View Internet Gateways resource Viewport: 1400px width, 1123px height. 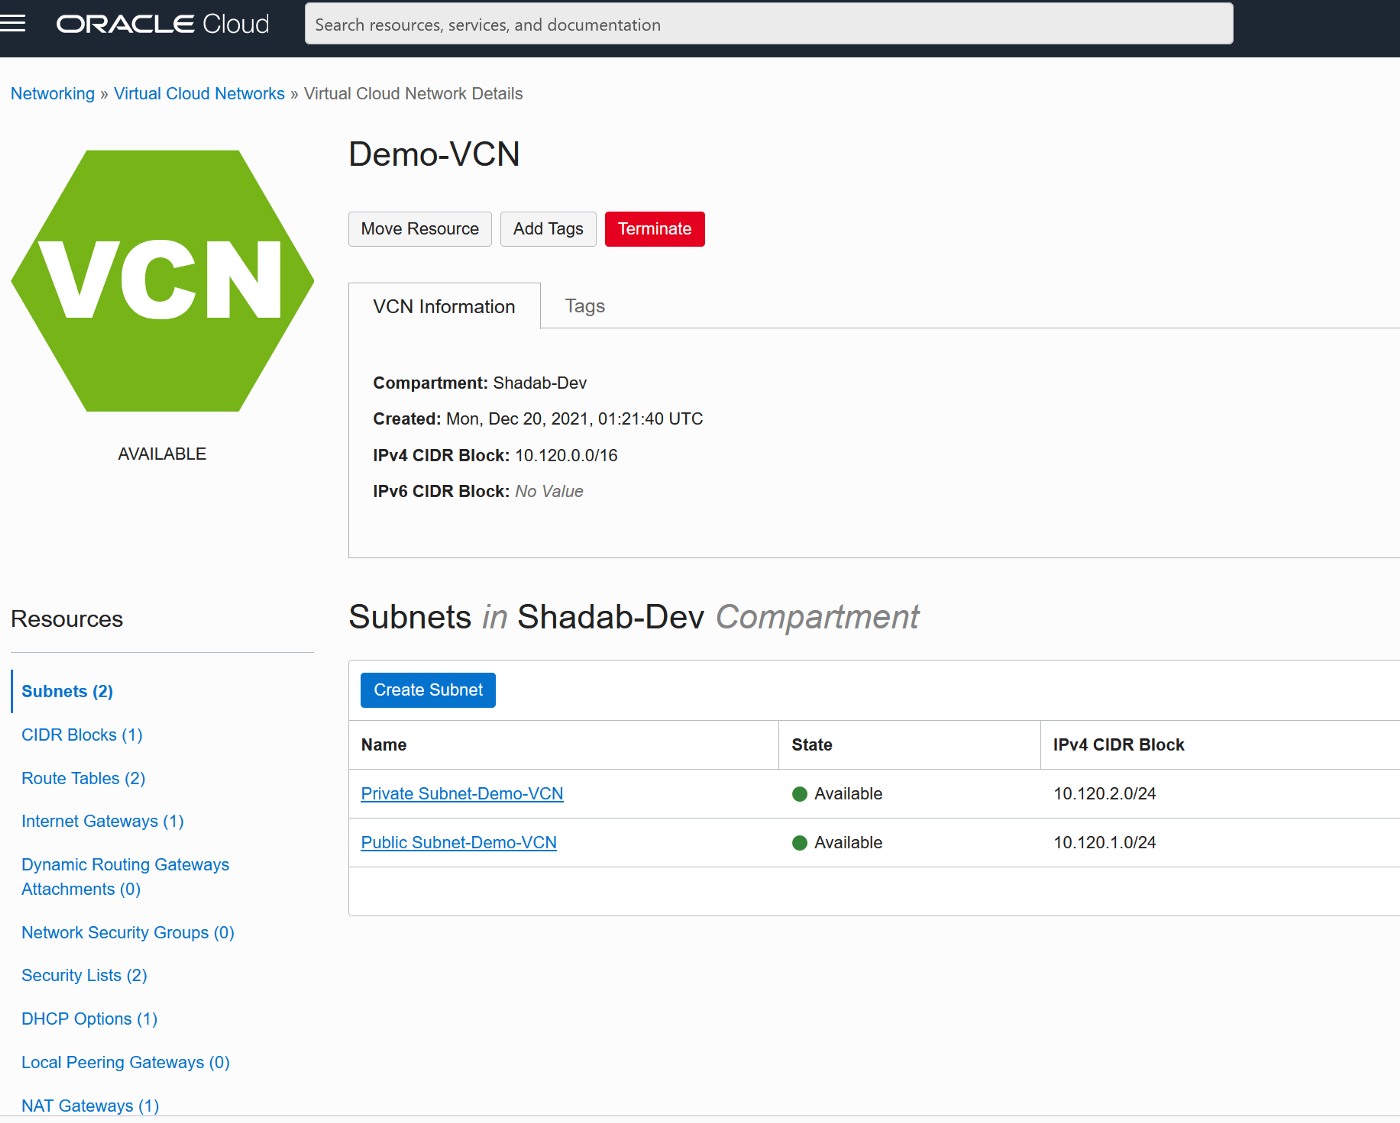click(102, 821)
